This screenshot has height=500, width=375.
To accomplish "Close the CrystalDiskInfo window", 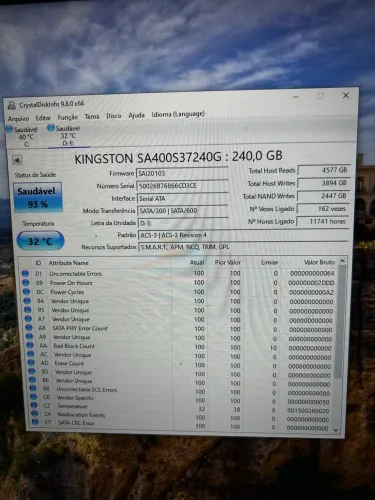I will pos(346,95).
